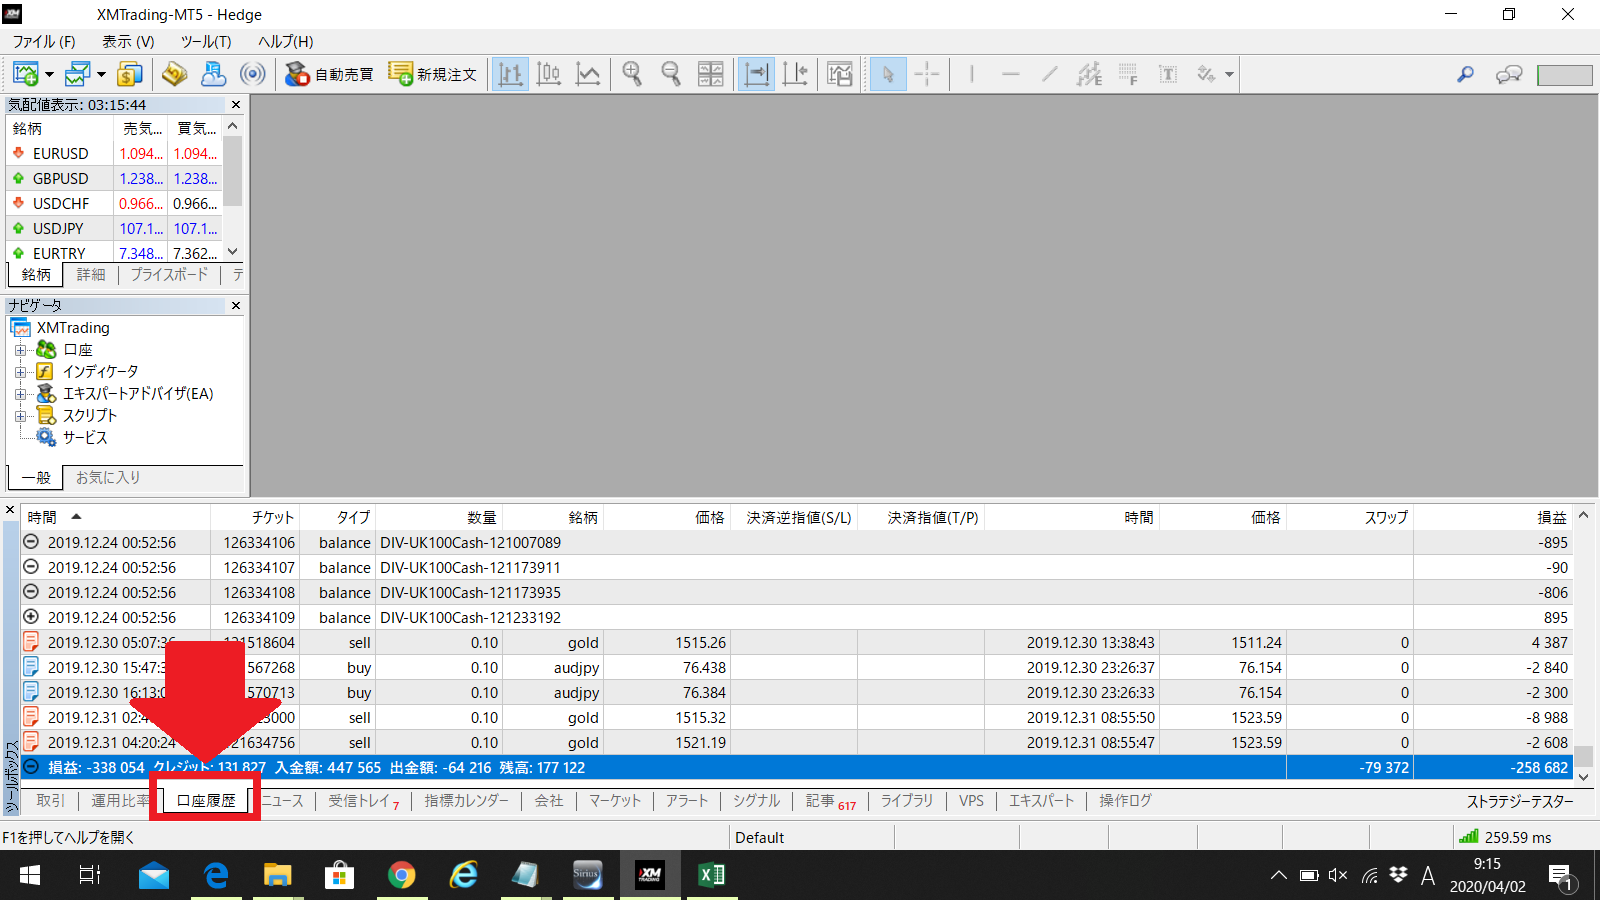1600x900 pixels.
Task: Select the line chart icon
Action: (x=588, y=74)
